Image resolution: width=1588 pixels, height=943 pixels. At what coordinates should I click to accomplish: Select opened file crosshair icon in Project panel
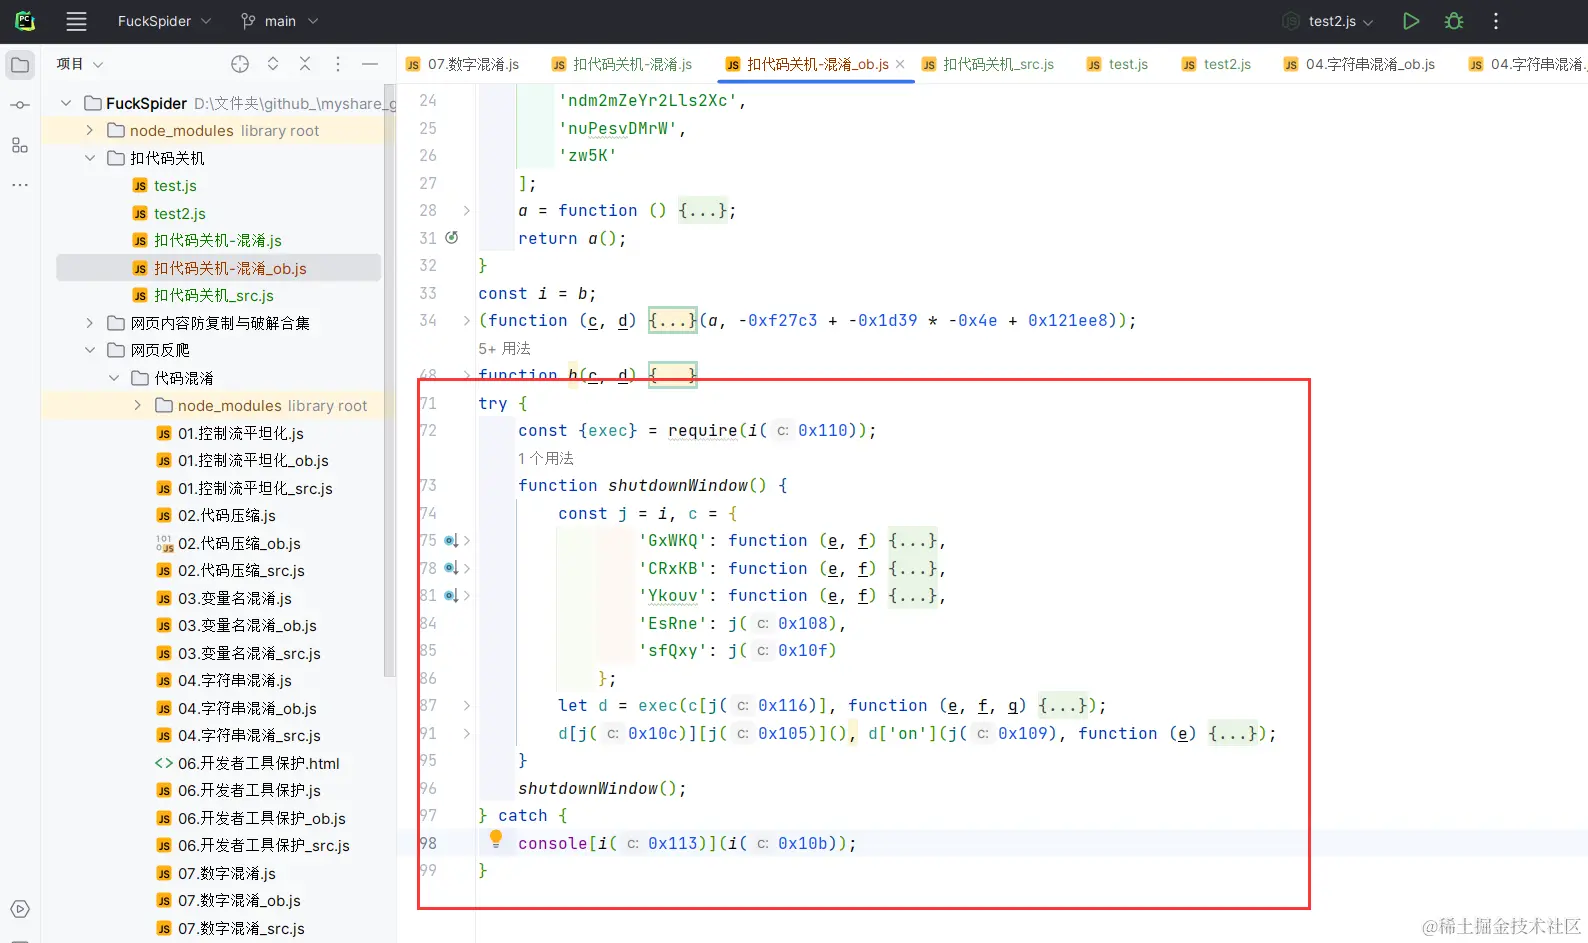[240, 64]
